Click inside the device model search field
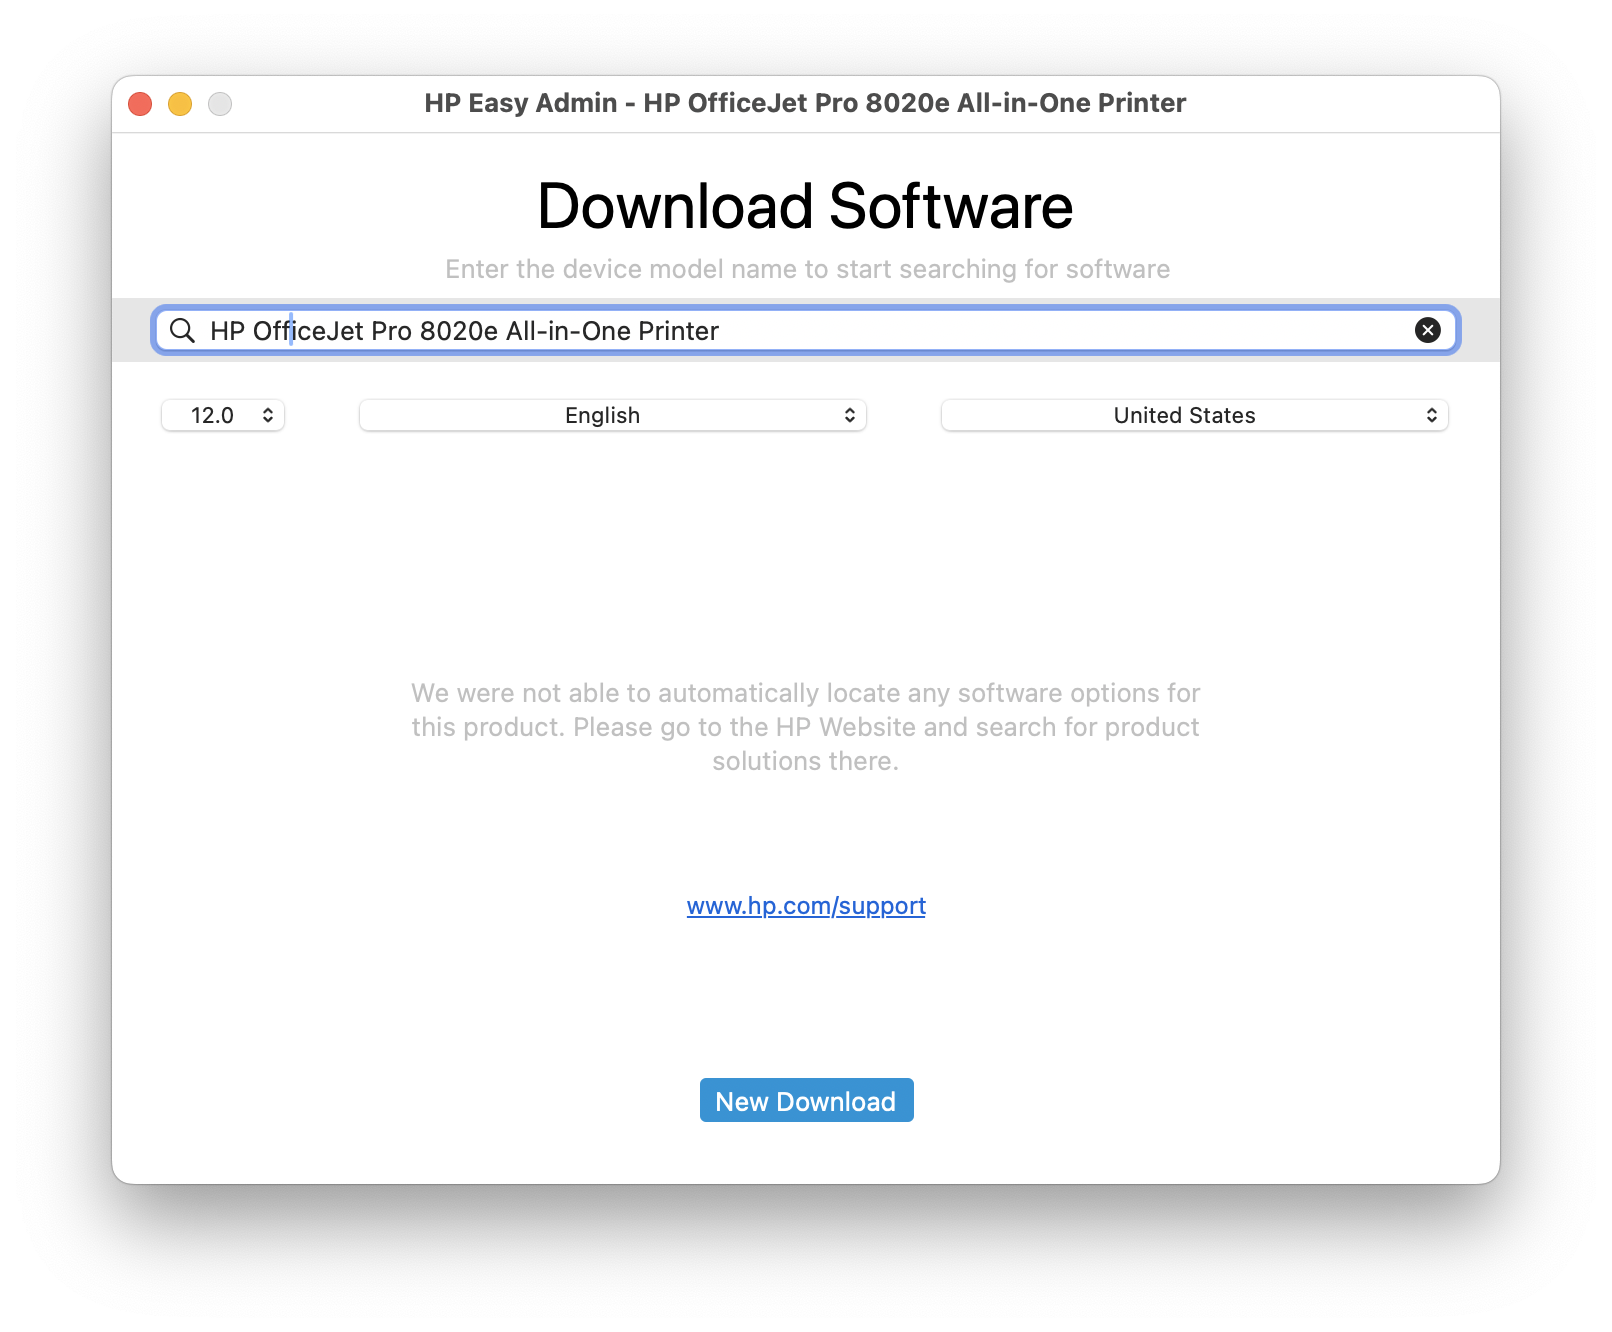 pyautogui.click(x=700, y=330)
